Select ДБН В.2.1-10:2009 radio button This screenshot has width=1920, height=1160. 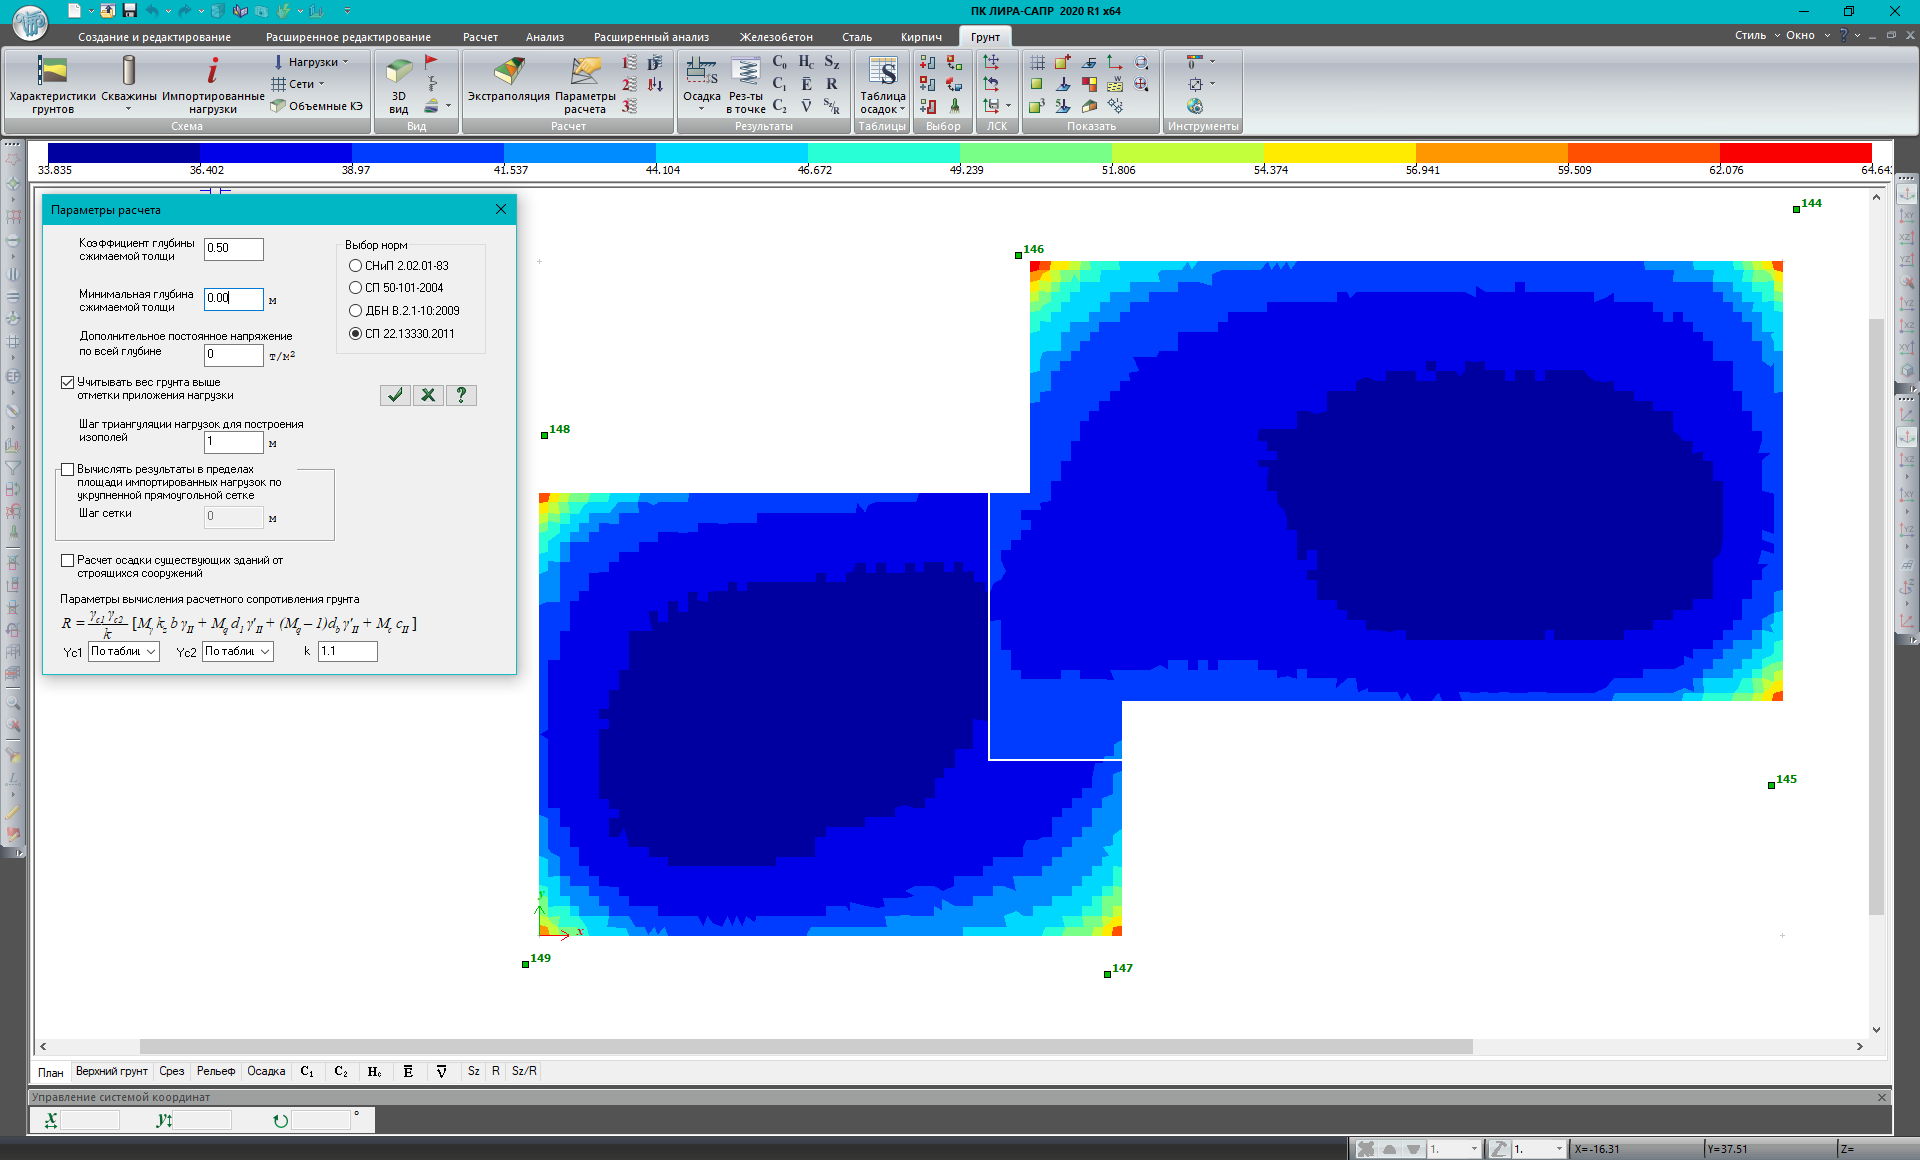click(x=356, y=311)
